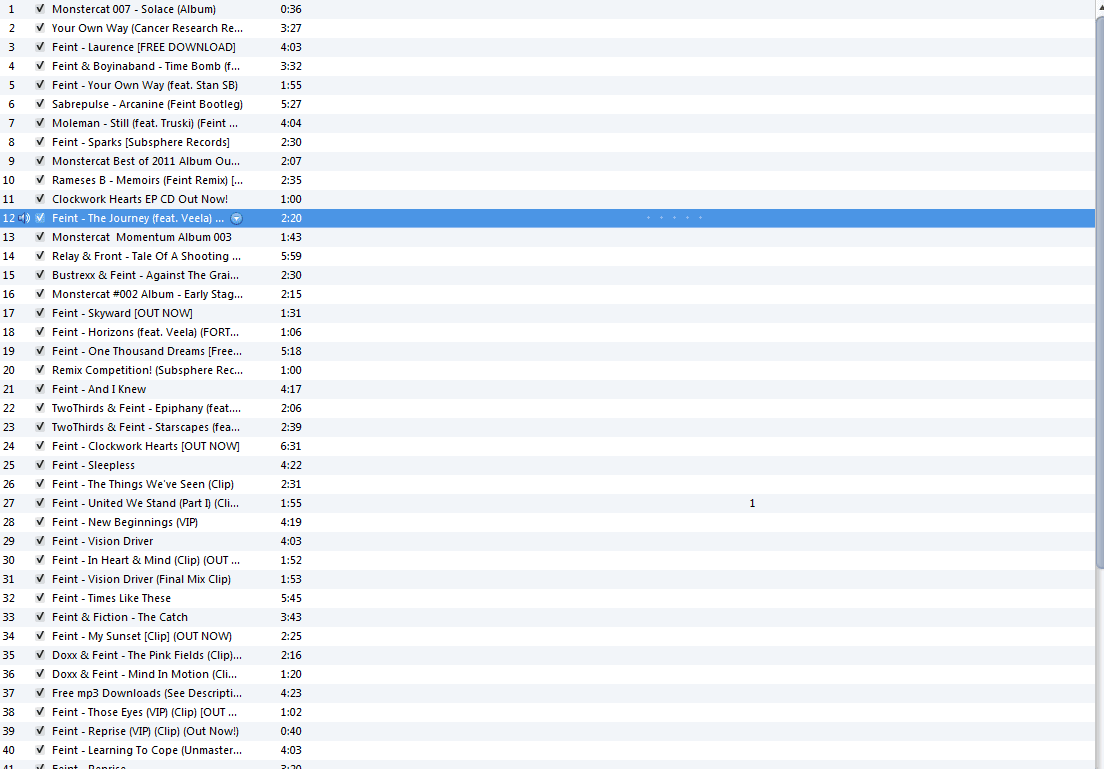Select Feint - Reprise (VIP) (Clip) (Out Now!)

point(145,732)
